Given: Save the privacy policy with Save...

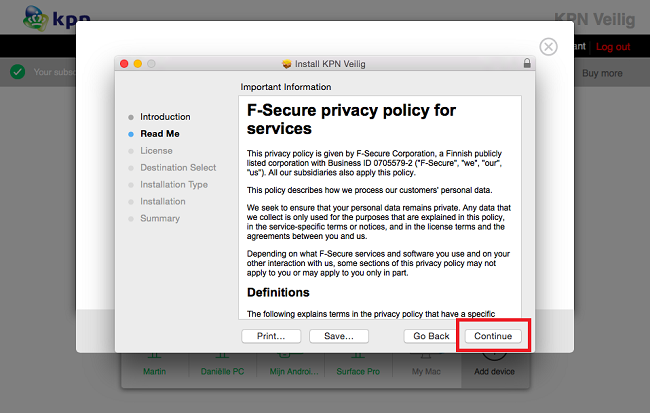Looking at the screenshot, I should [338, 336].
